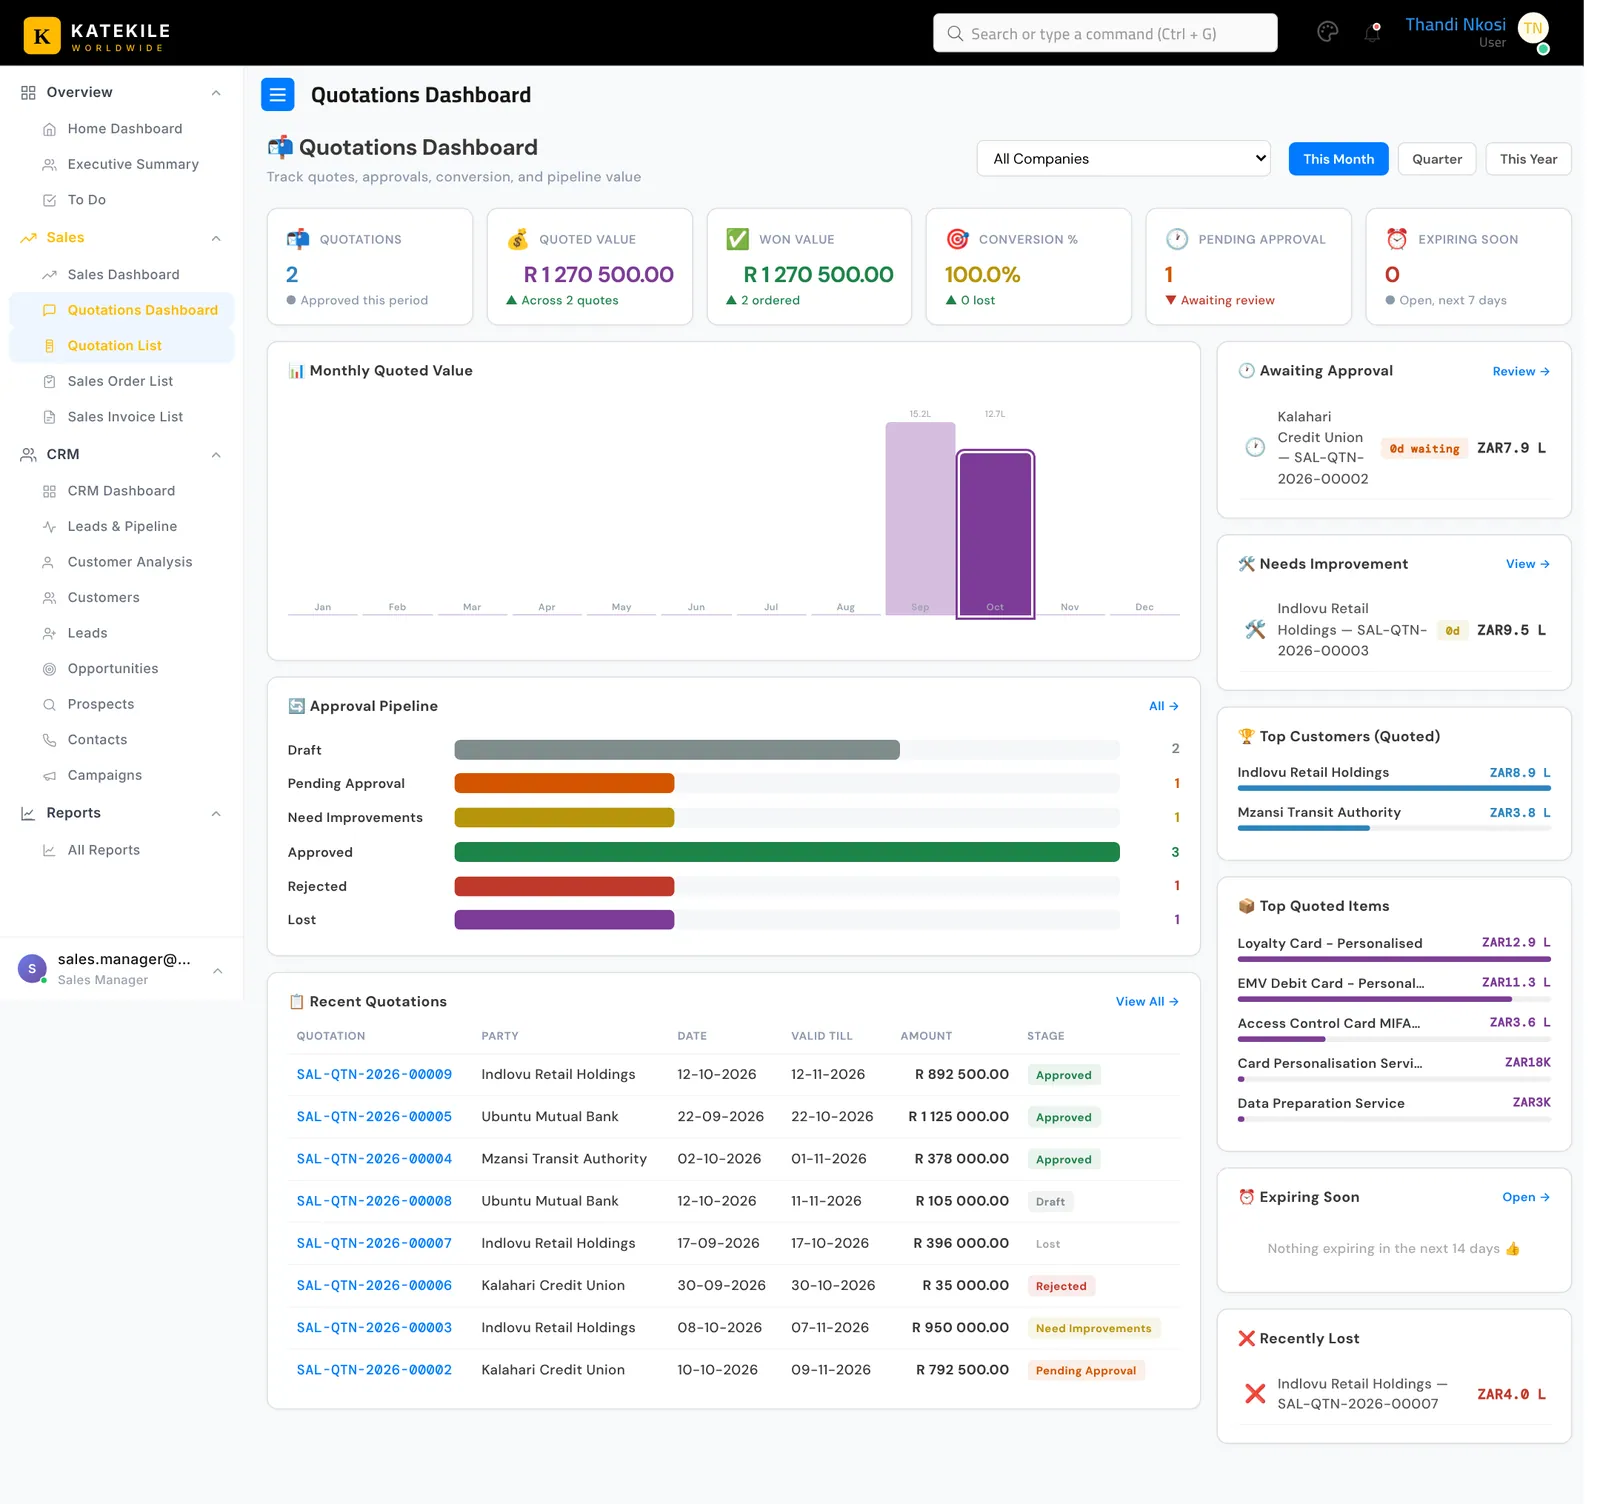This screenshot has width=1600, height=1504.
Task: Focus the search or command input field
Action: pyautogui.click(x=1105, y=33)
